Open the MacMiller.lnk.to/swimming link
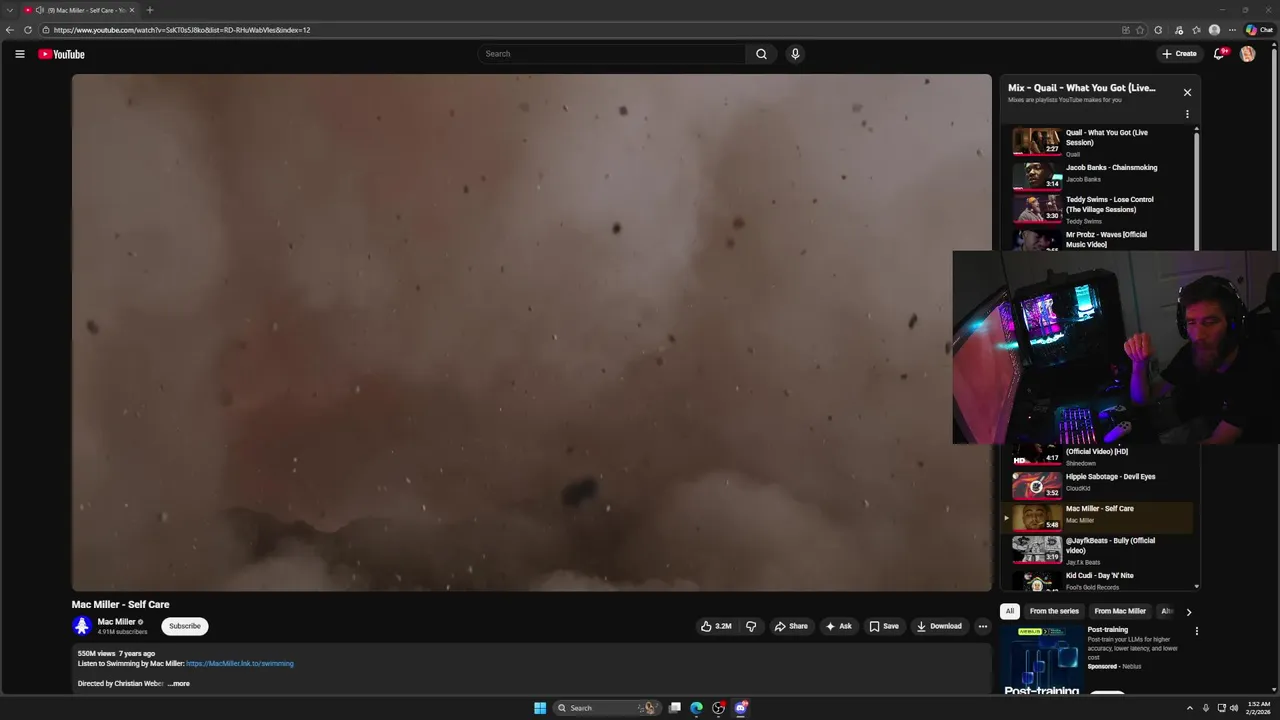This screenshot has height=720, width=1280. (x=240, y=663)
